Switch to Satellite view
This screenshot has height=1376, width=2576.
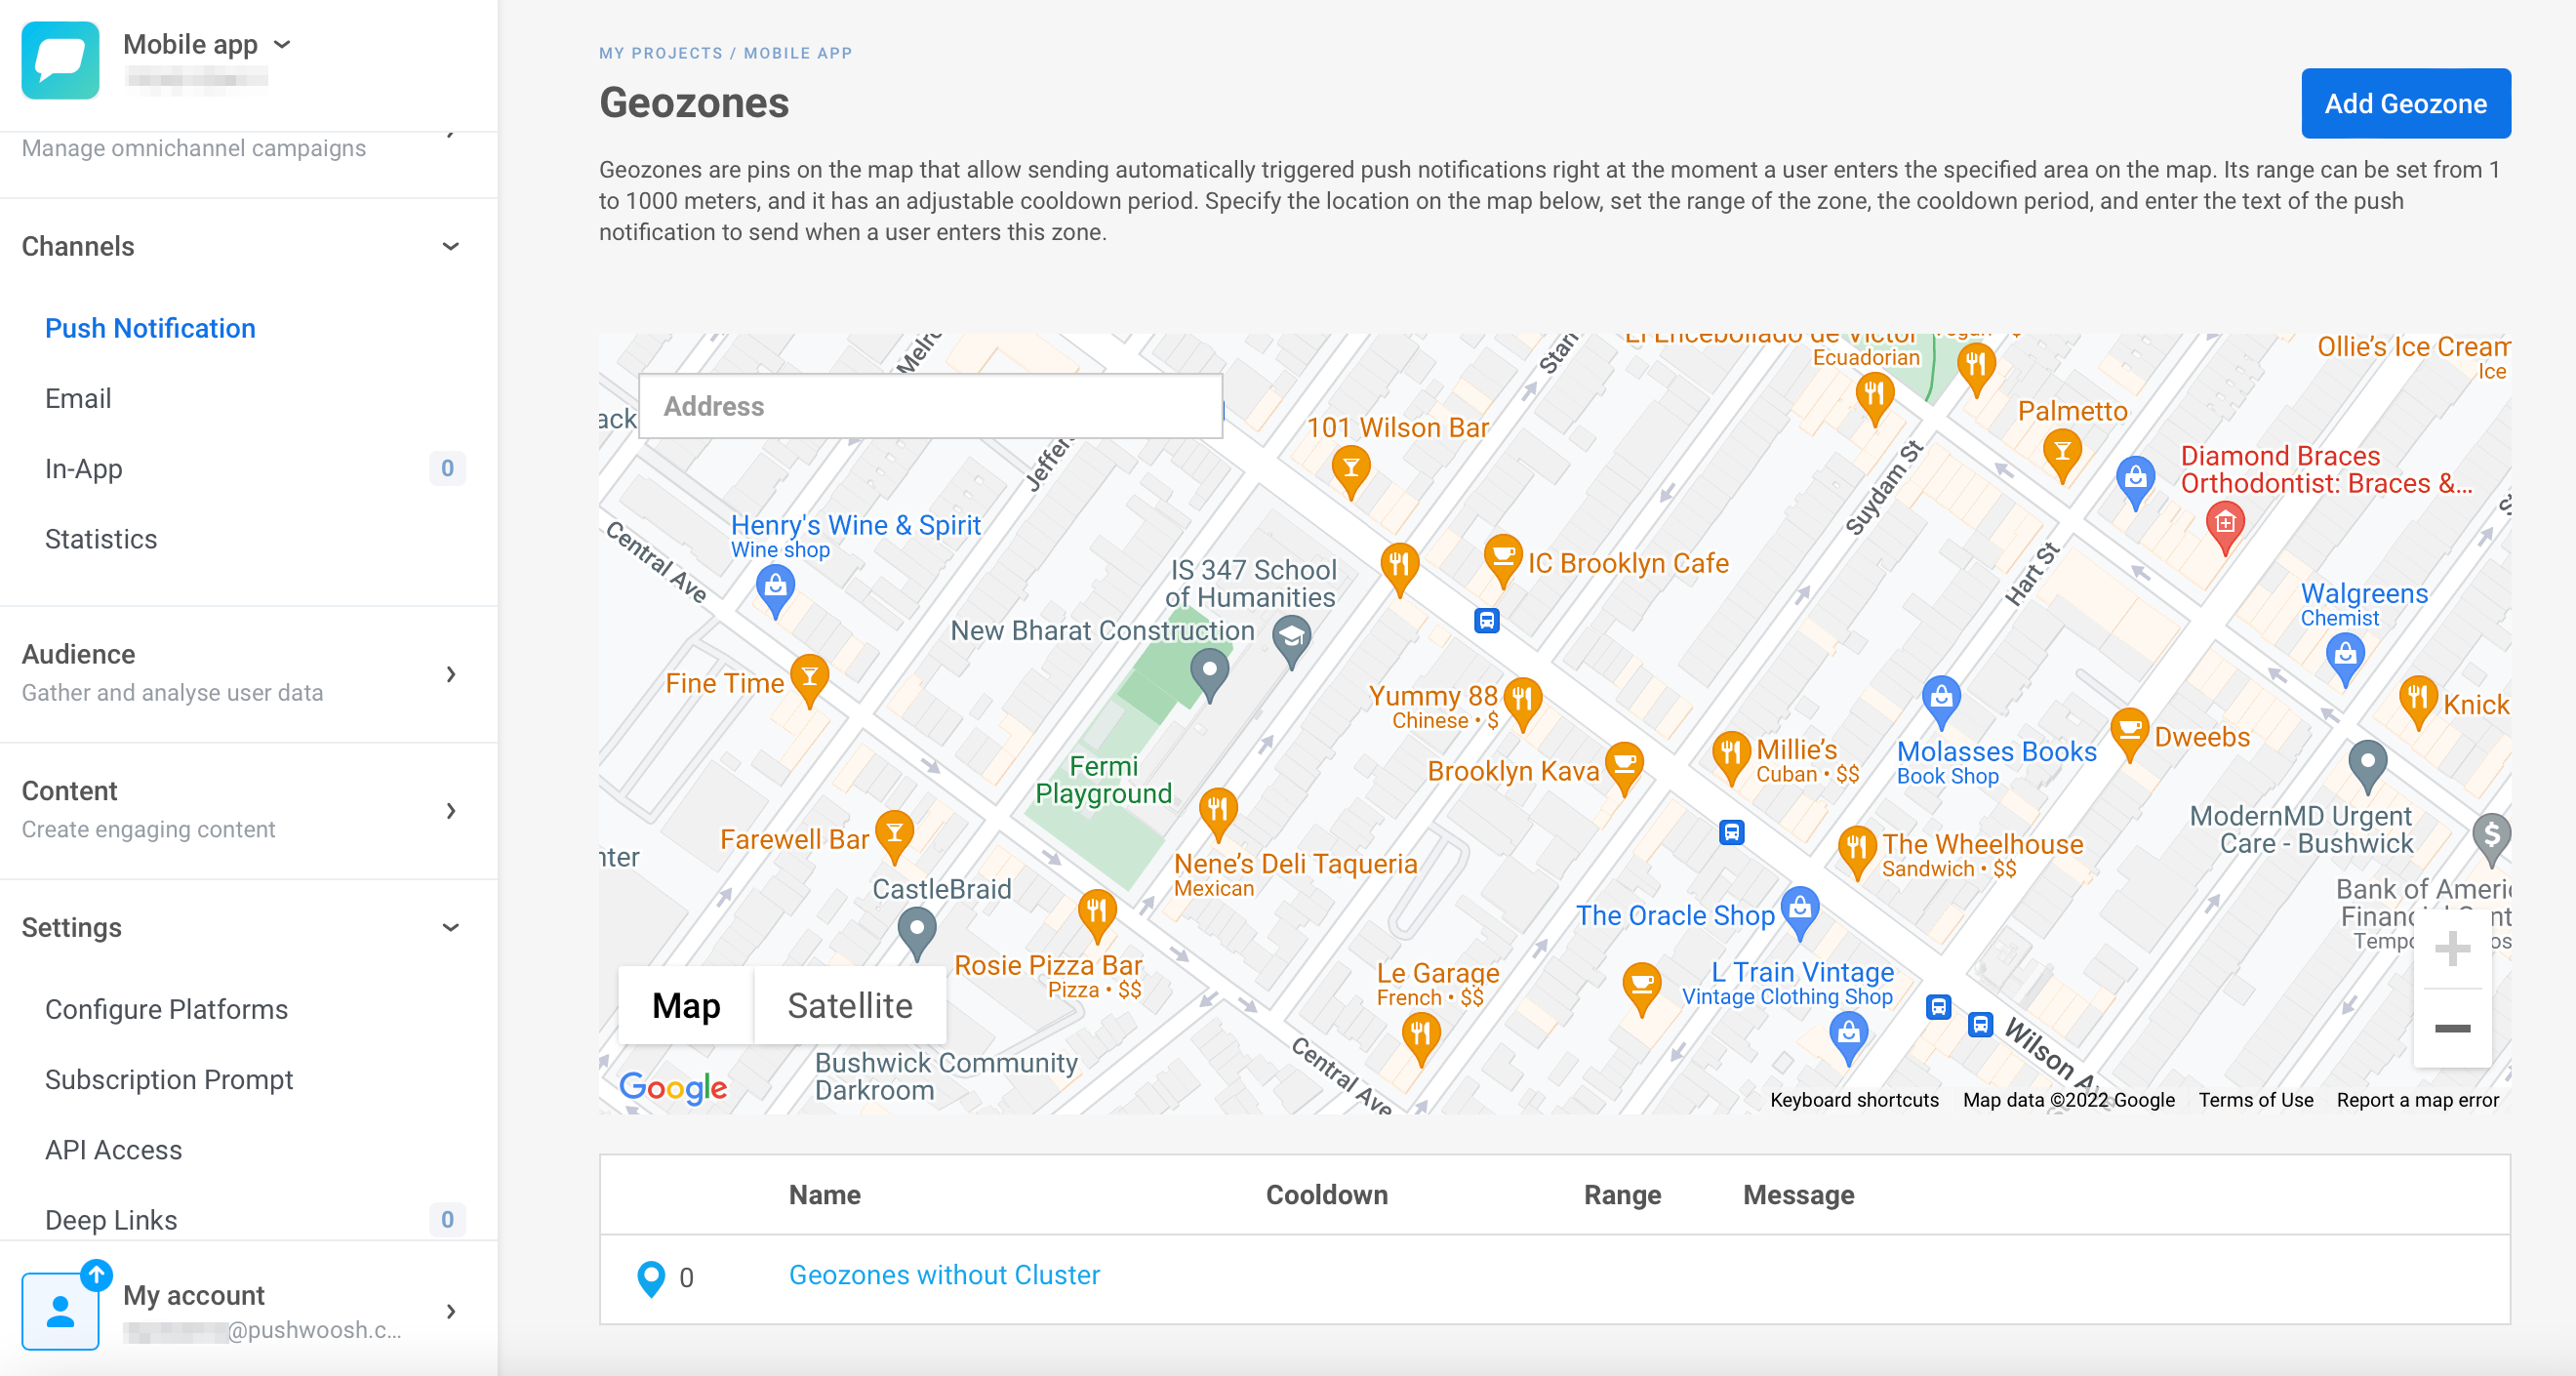click(849, 1005)
